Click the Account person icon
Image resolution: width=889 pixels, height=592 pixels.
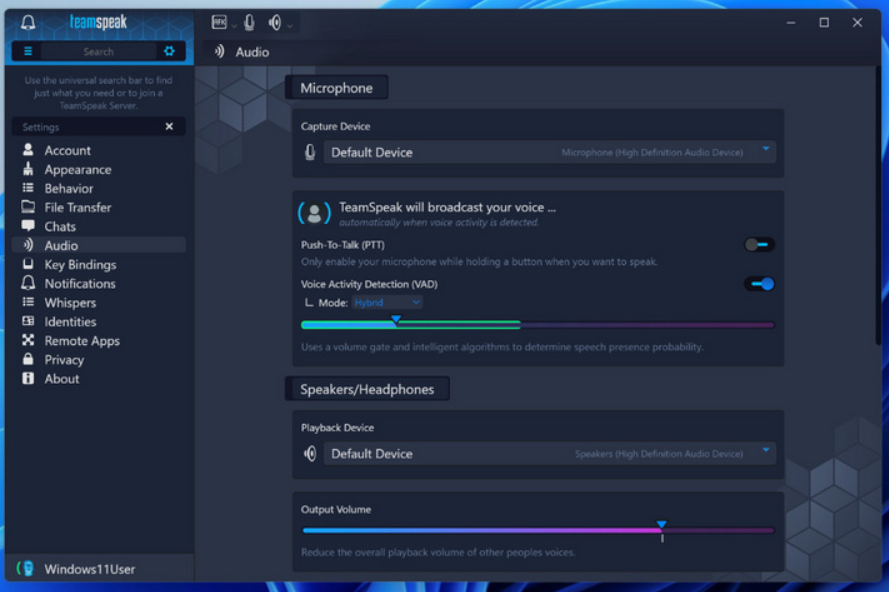(x=28, y=150)
